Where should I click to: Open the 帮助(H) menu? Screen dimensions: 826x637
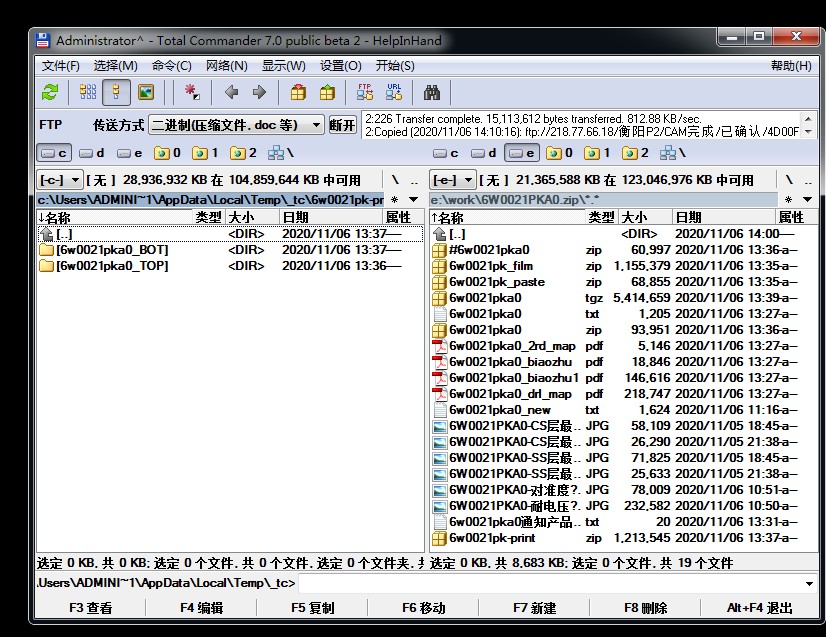[x=791, y=66]
